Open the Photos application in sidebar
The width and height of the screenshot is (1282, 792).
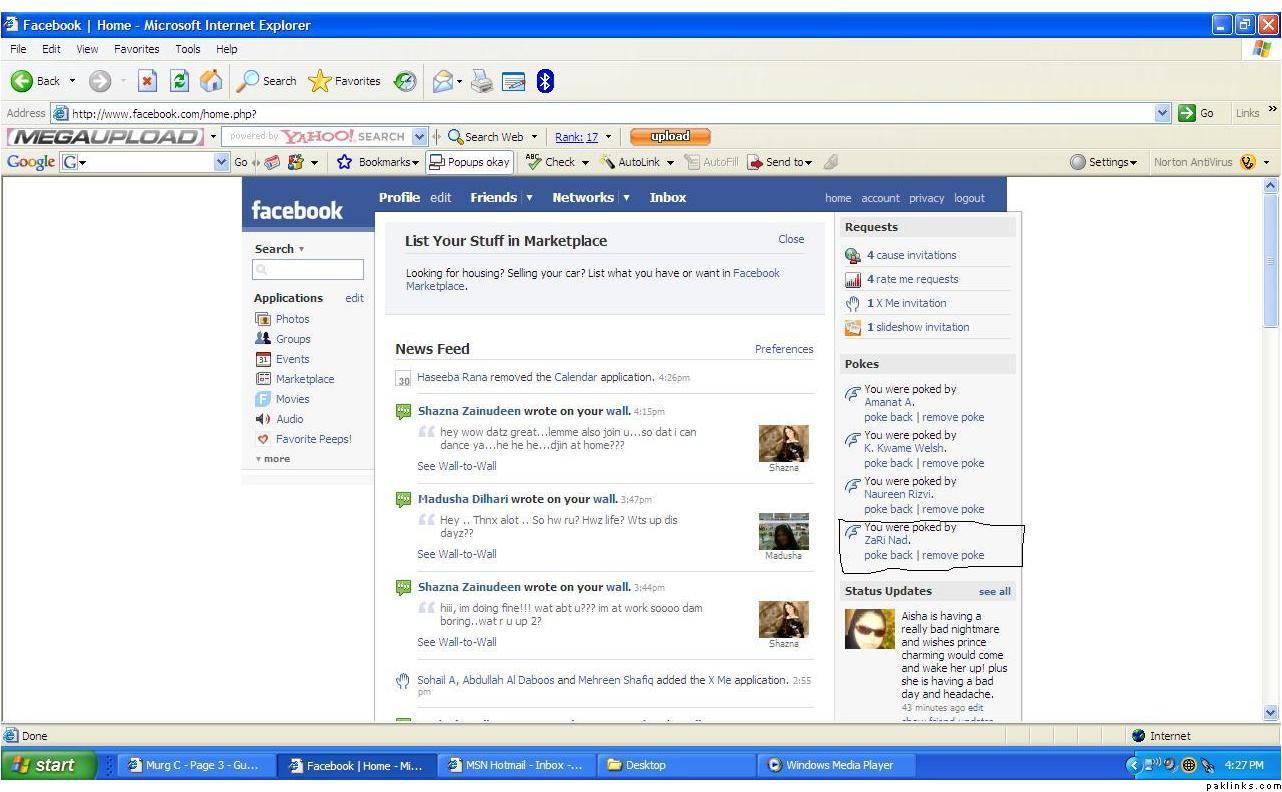292,319
